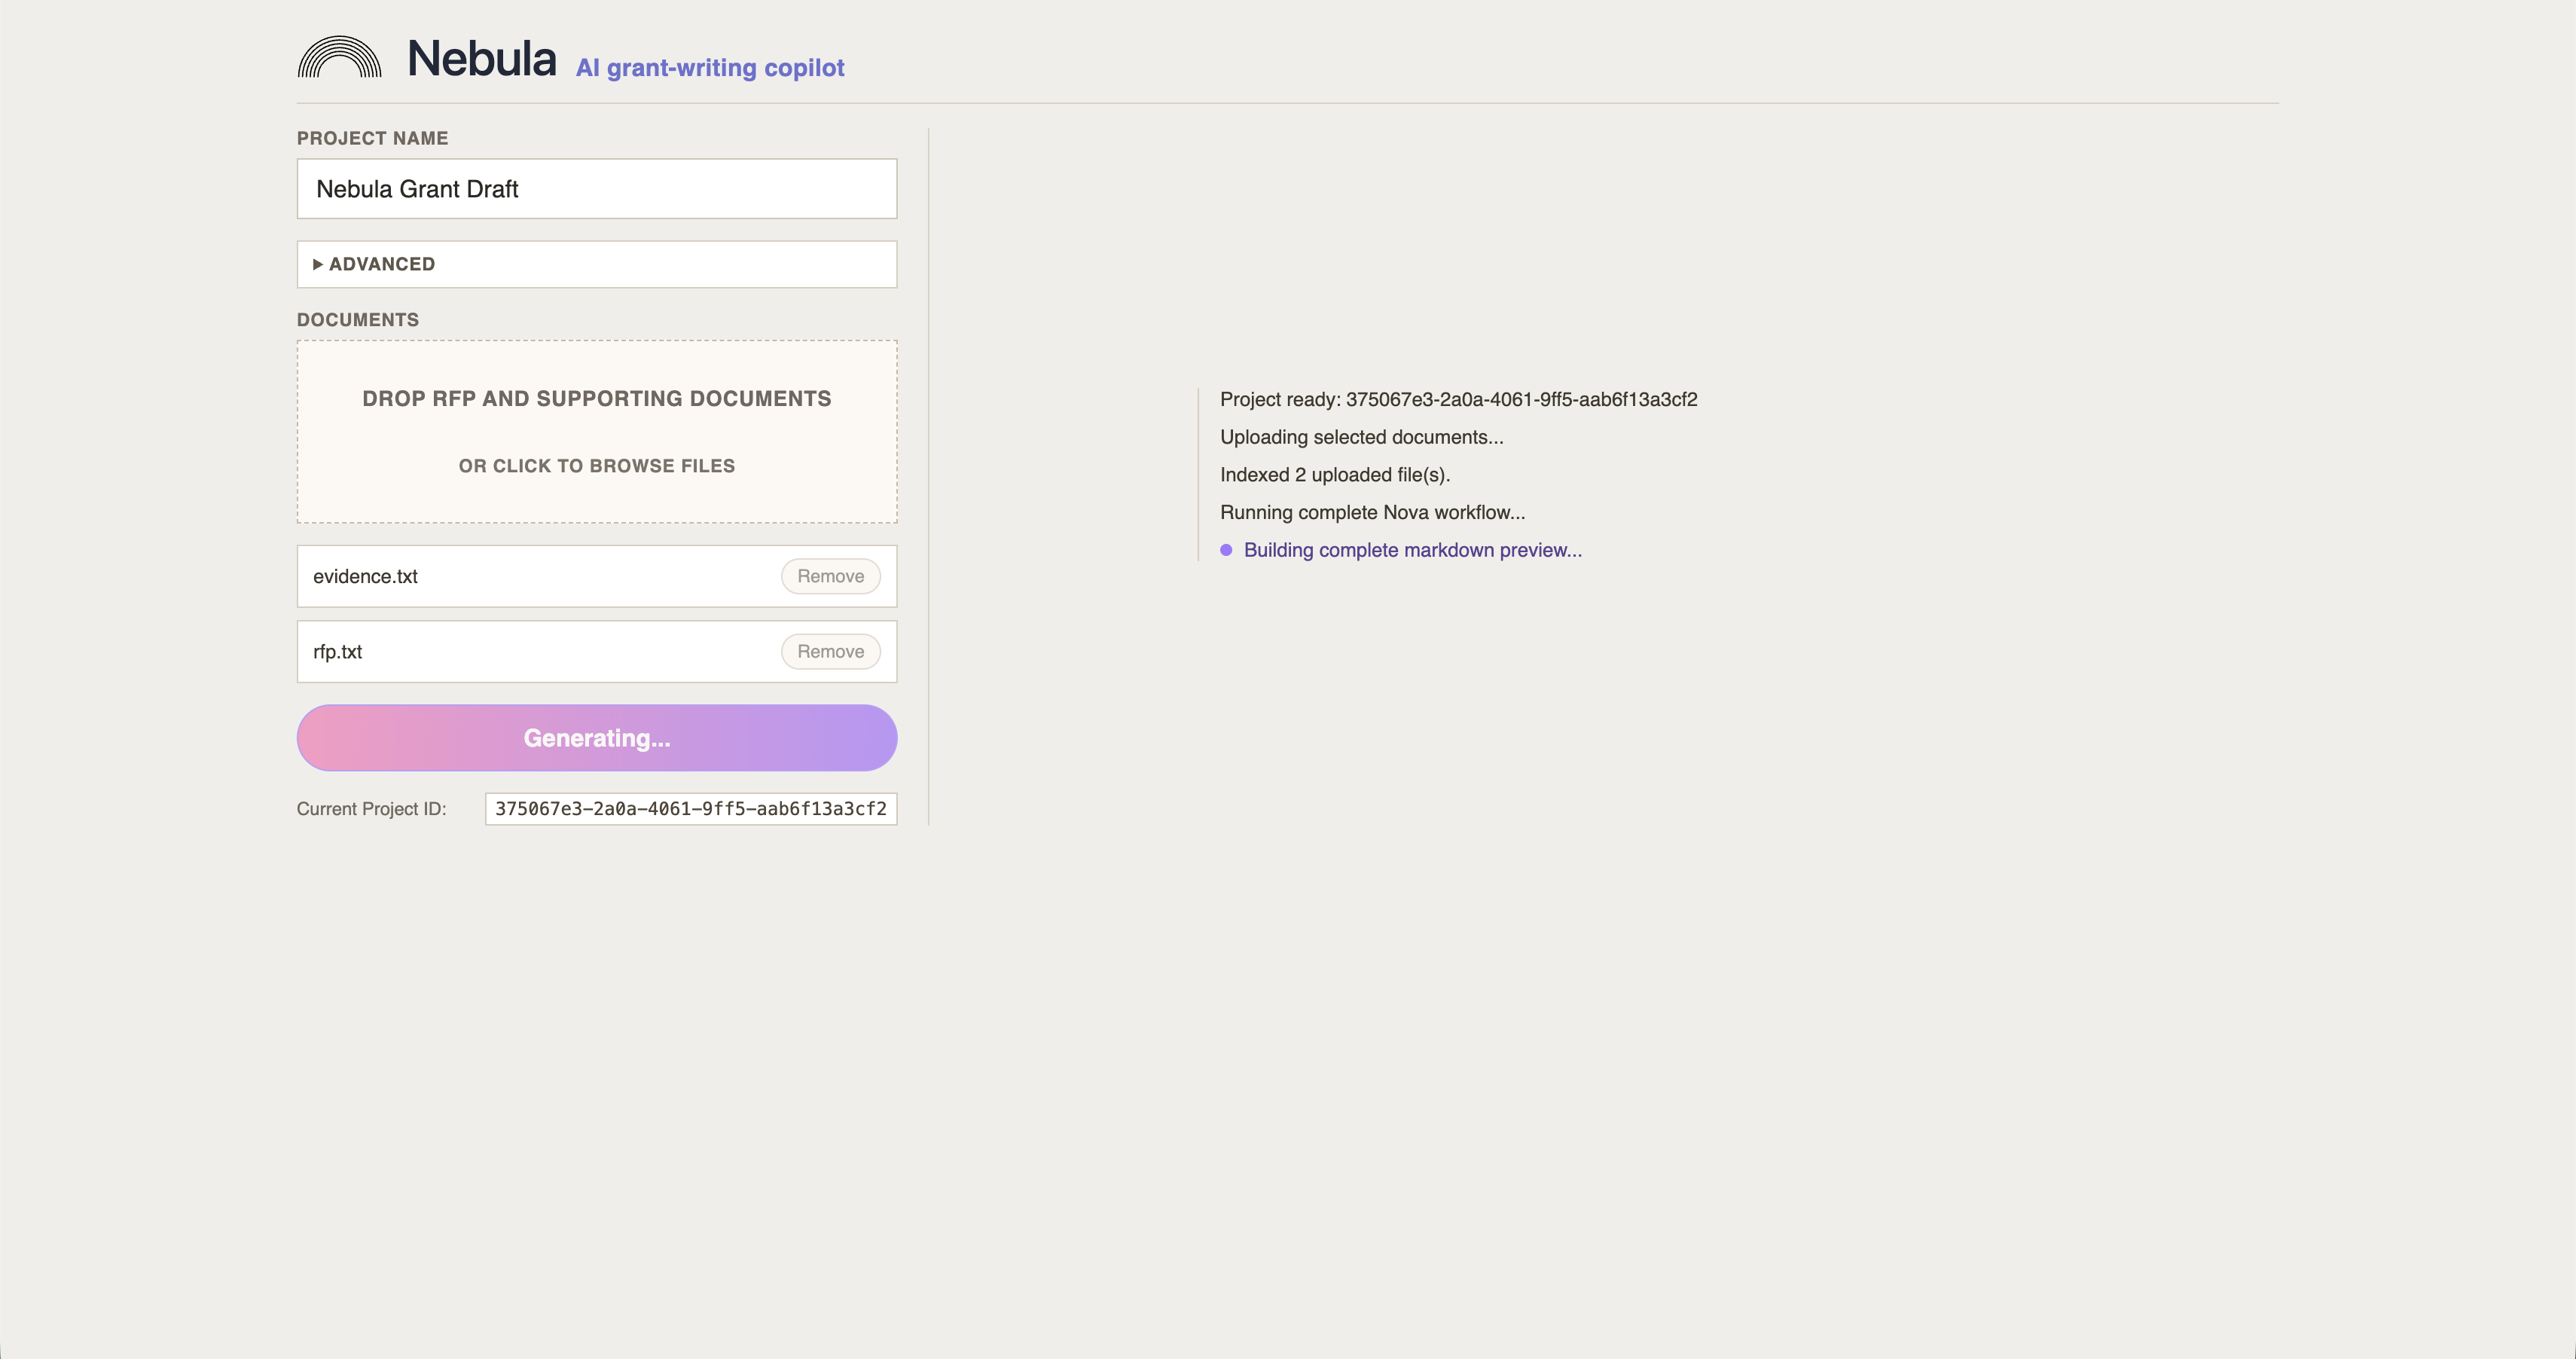Remove the evidence.txt document
The height and width of the screenshot is (1359, 2576).
coord(830,576)
